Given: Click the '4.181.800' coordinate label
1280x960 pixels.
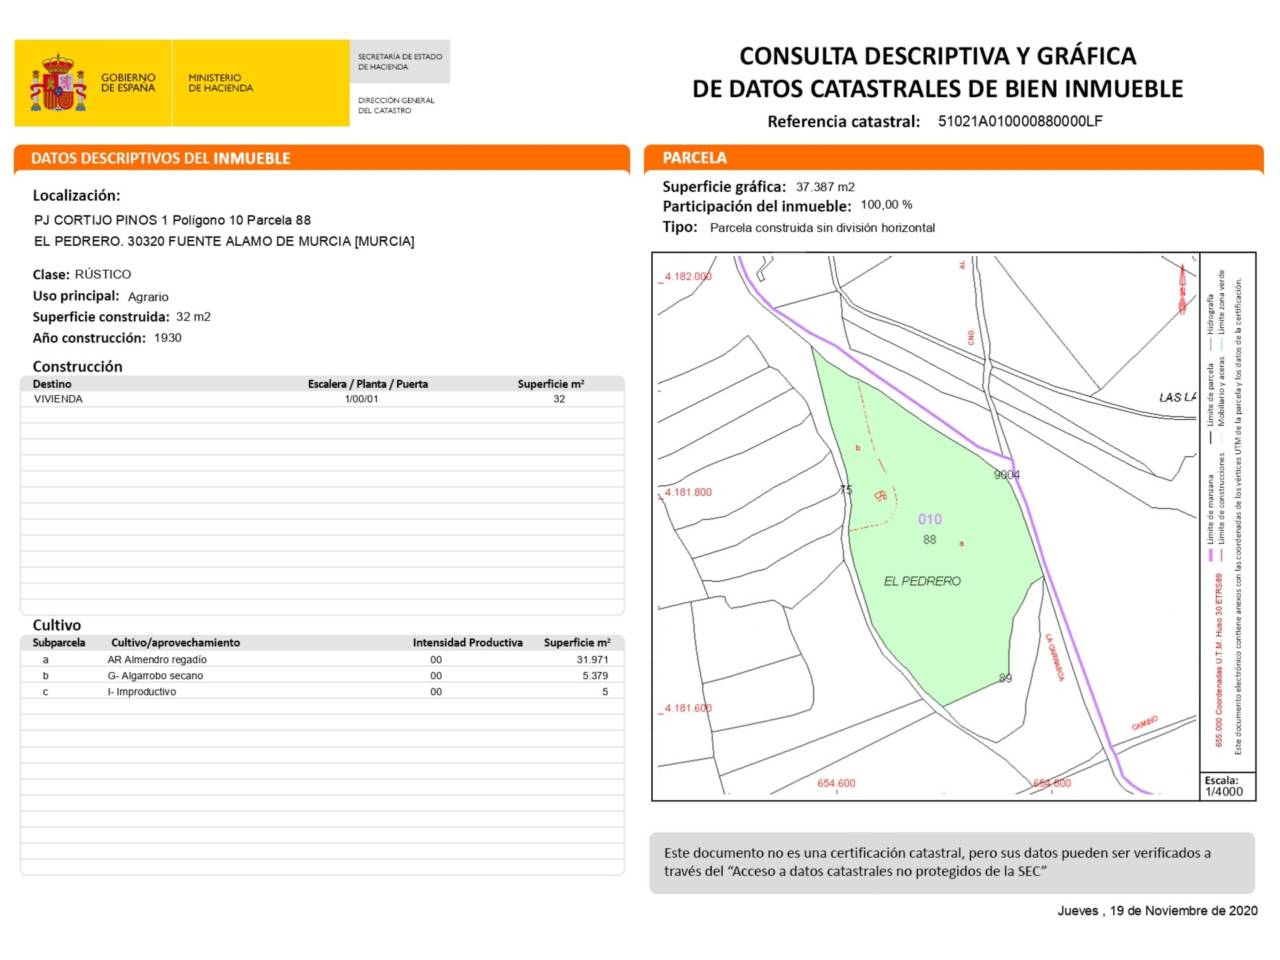Looking at the screenshot, I should tap(688, 492).
